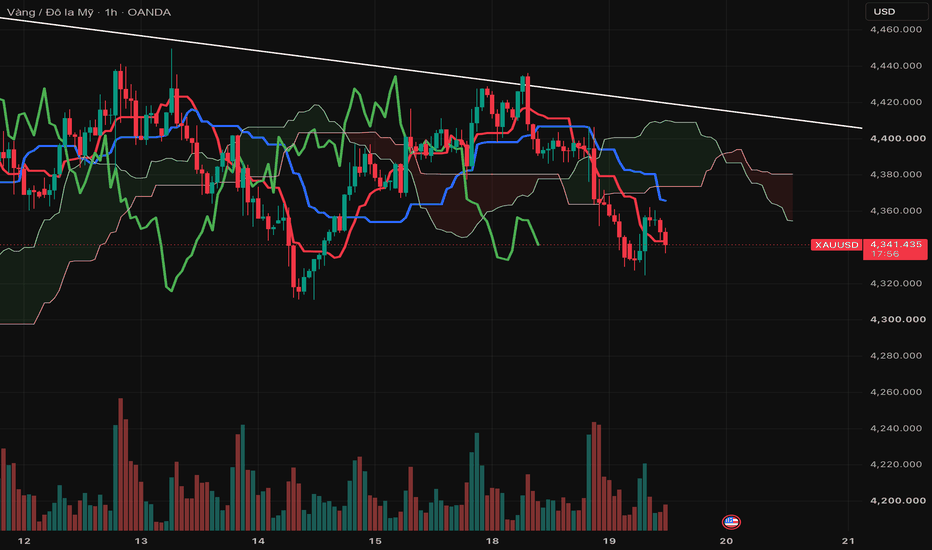Click the 4,320.000 price axis label

pyautogui.click(x=895, y=283)
